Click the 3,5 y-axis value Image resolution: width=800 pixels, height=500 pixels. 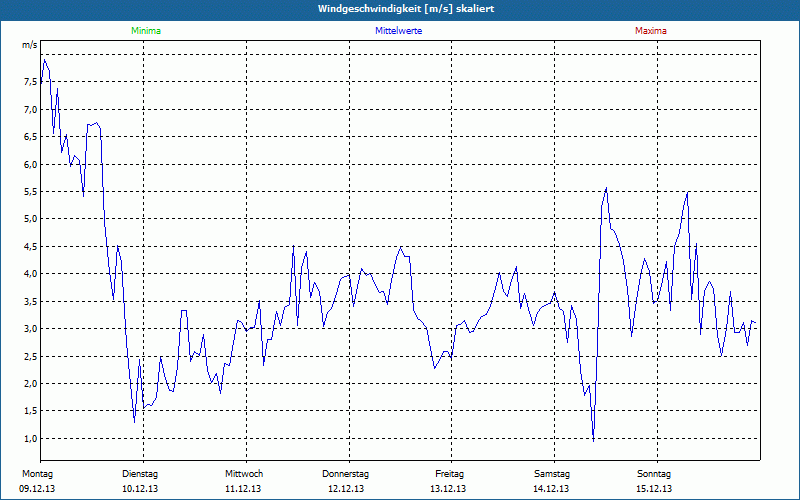point(31,302)
